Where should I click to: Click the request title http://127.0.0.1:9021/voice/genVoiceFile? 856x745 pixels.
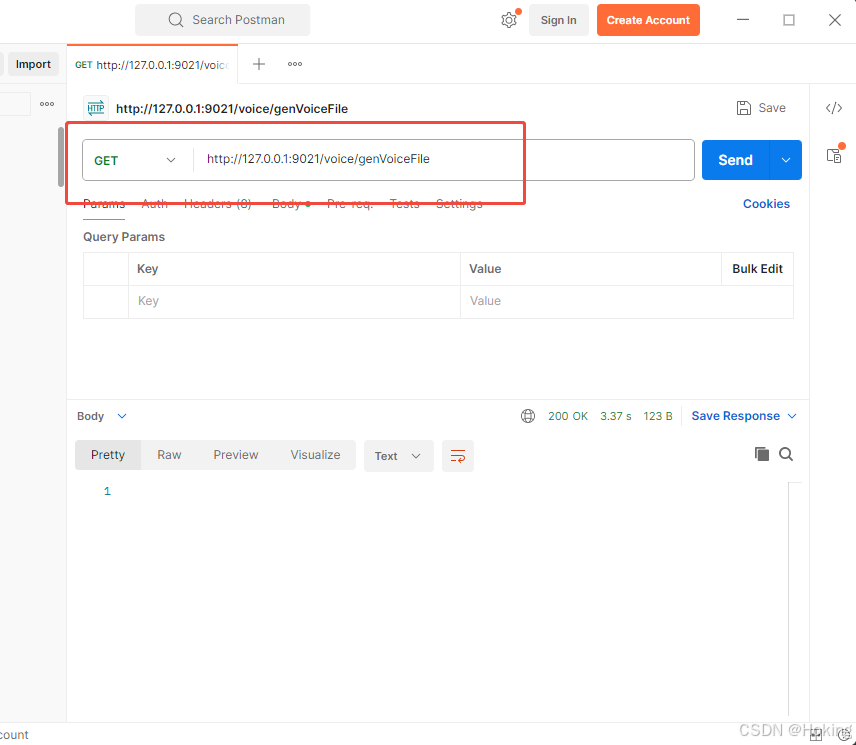point(232,109)
